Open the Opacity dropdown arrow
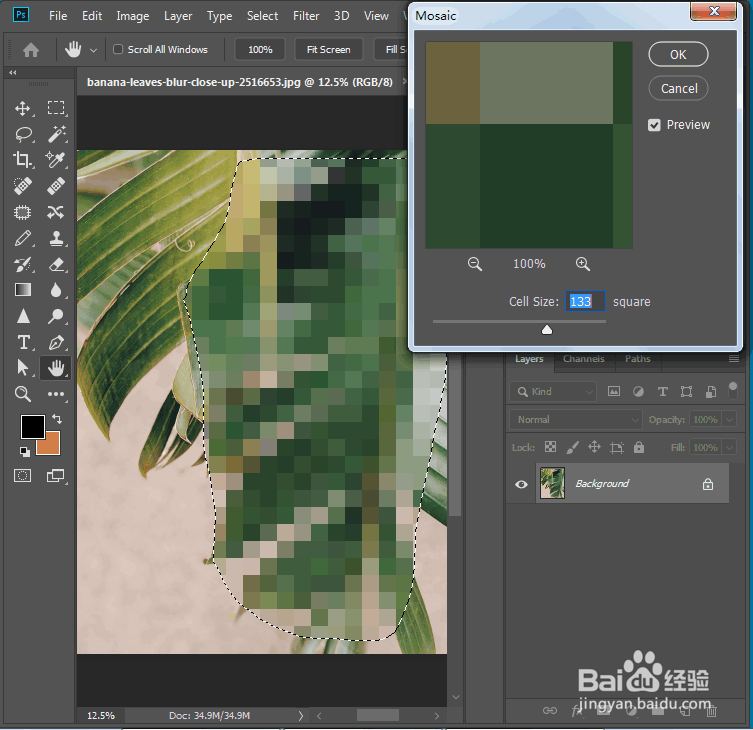The height and width of the screenshot is (730, 753). (x=729, y=420)
